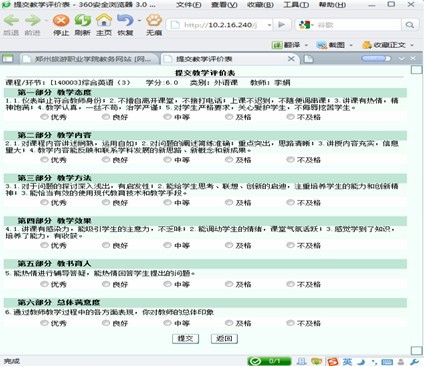This screenshot has height=366, width=424.
Task: Refresh the page with the green refresh icon
Action: 83,21
